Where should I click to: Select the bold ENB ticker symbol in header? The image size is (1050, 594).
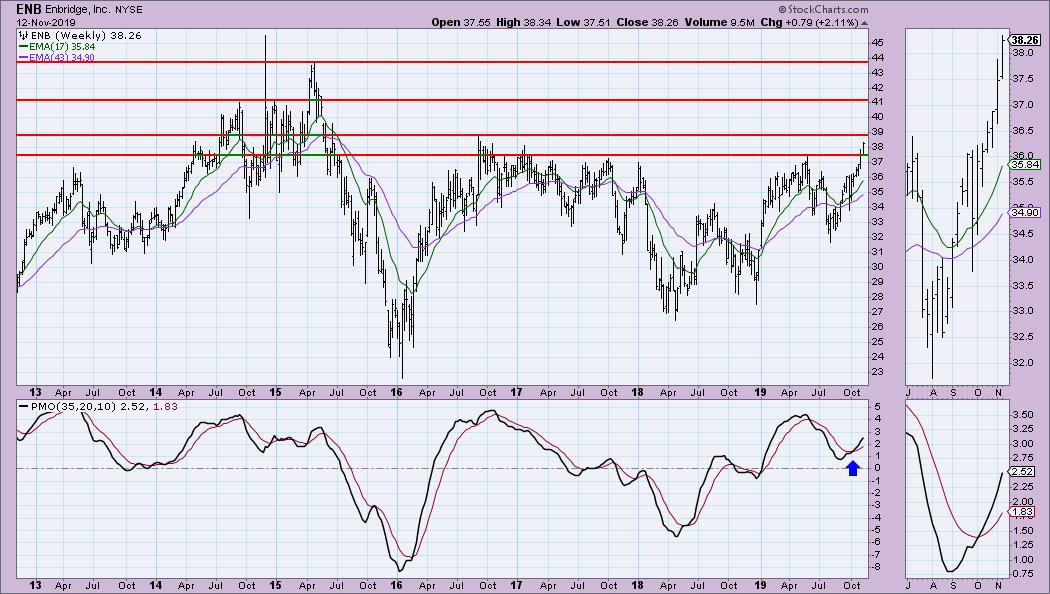point(29,9)
